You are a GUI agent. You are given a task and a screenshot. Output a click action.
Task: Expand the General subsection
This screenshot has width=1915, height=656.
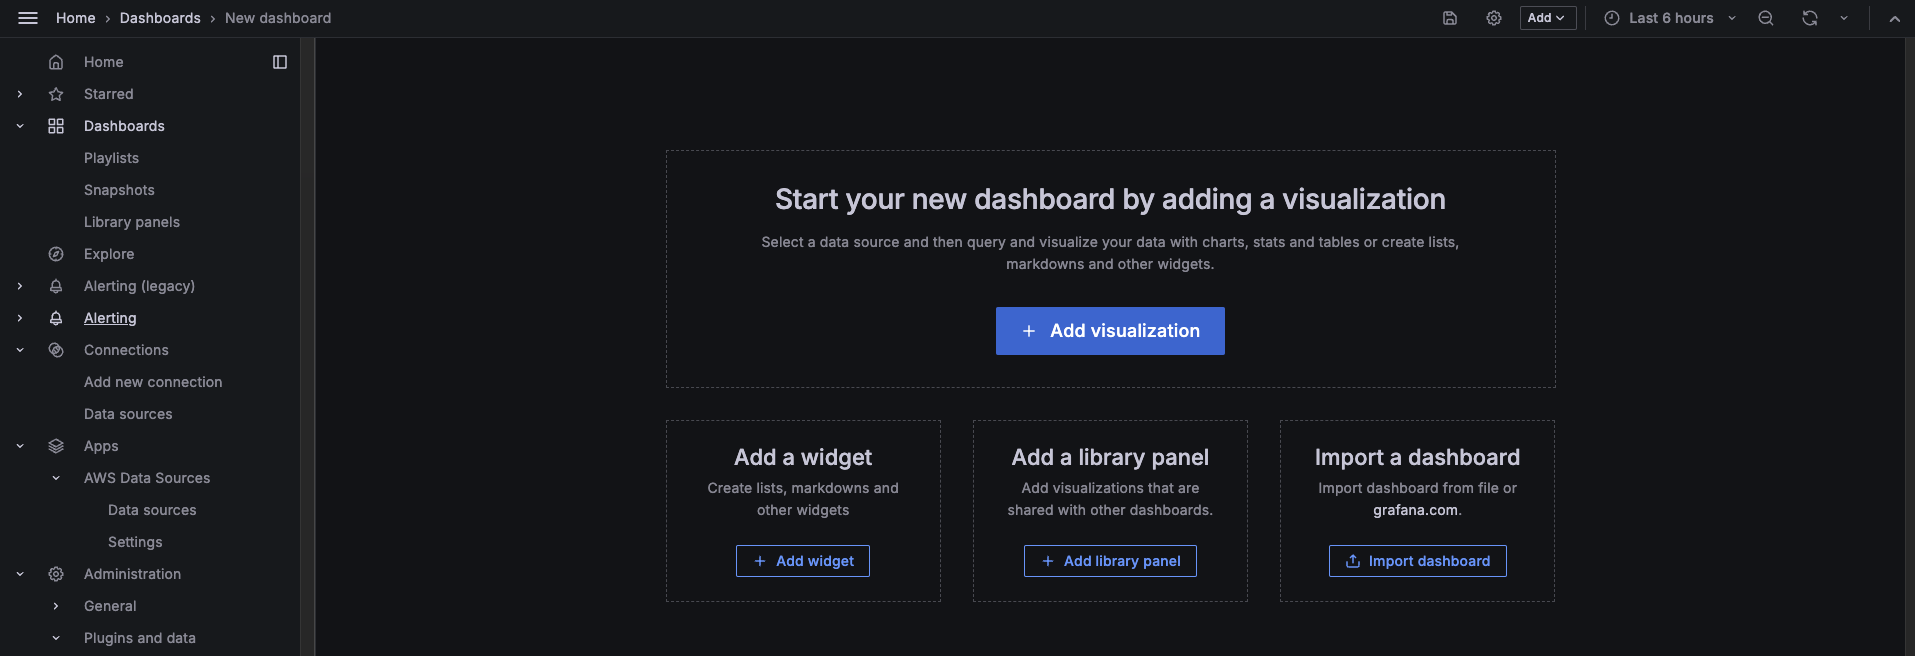click(56, 606)
